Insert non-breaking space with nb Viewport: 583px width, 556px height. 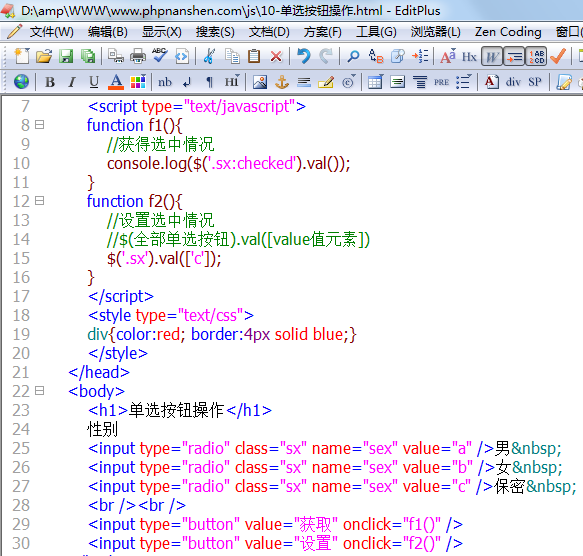(x=165, y=82)
